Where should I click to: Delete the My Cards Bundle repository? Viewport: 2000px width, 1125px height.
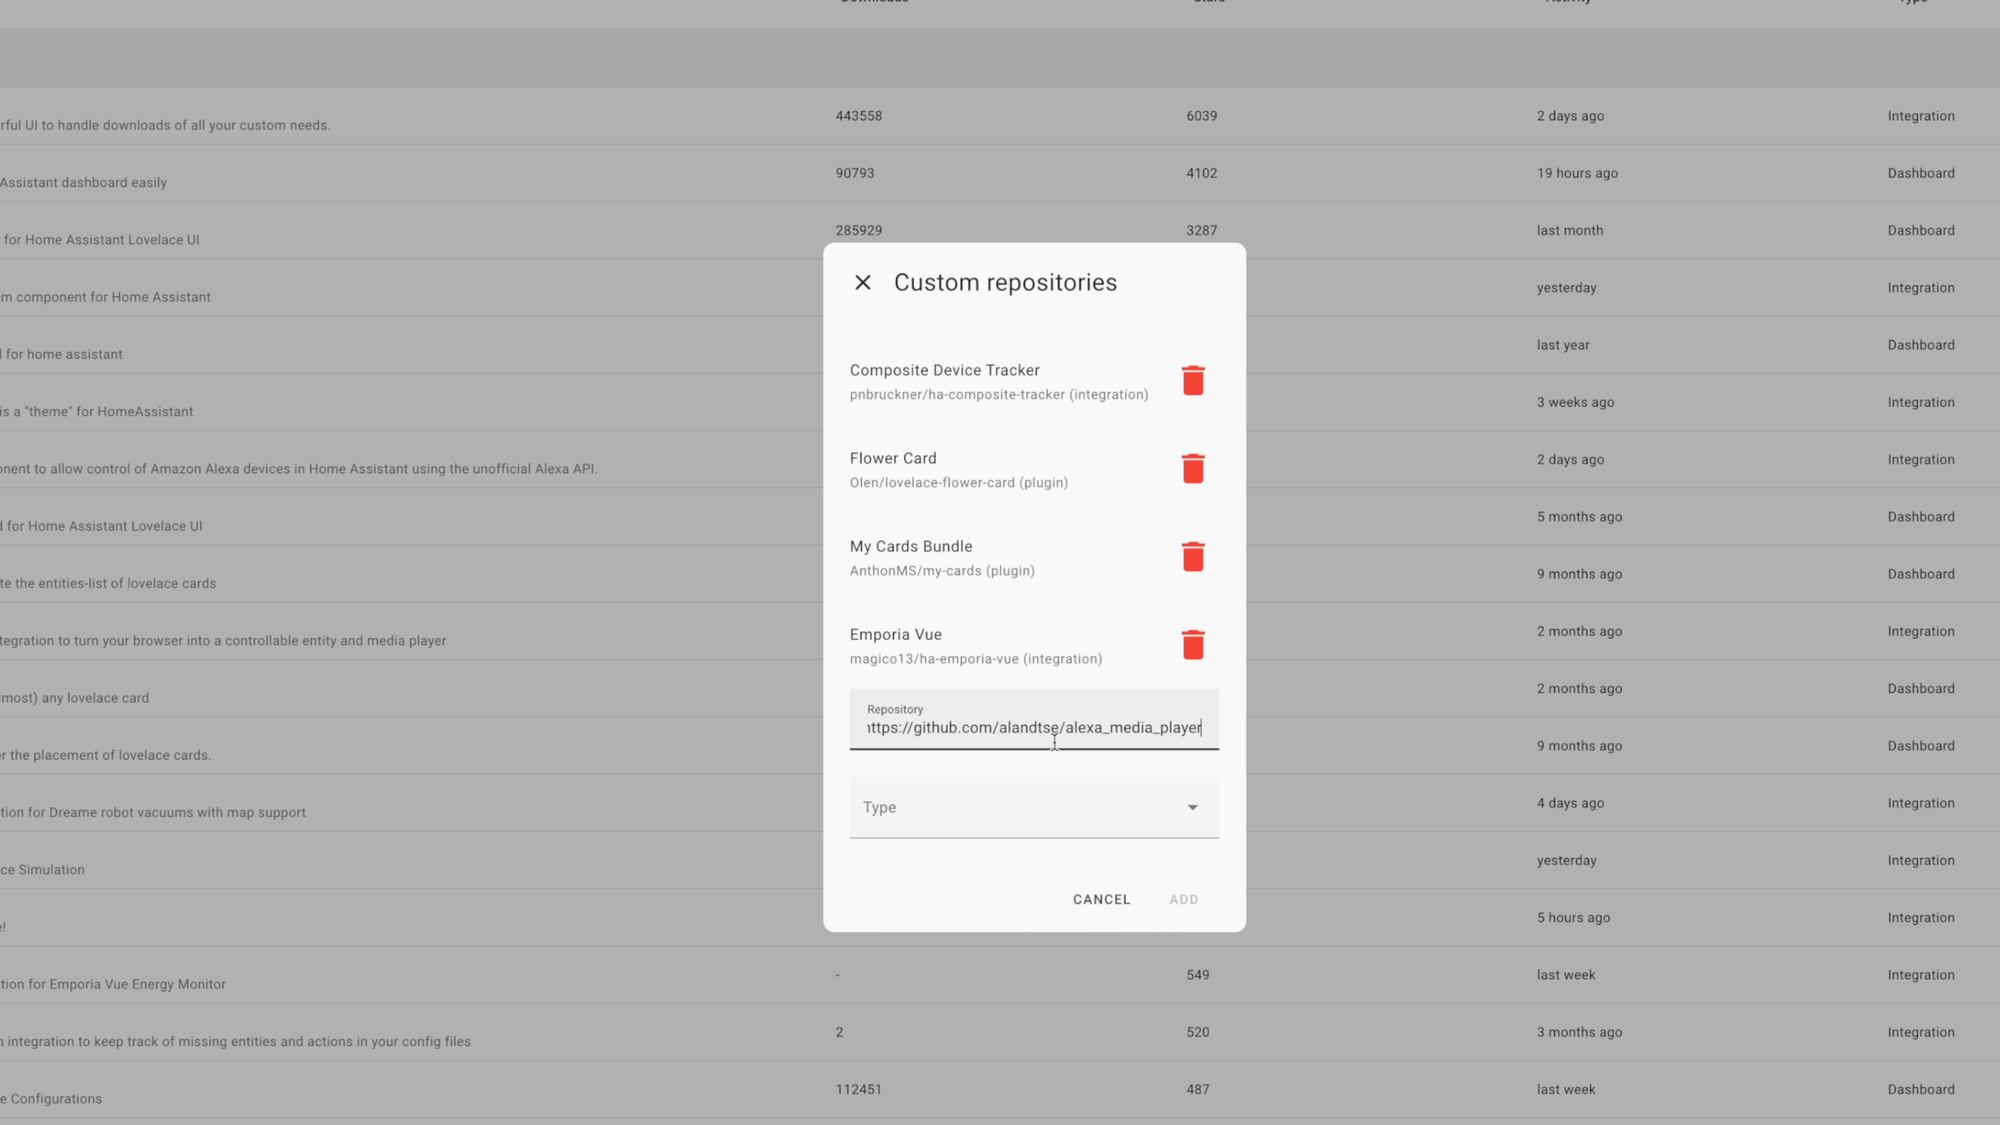coord(1193,557)
